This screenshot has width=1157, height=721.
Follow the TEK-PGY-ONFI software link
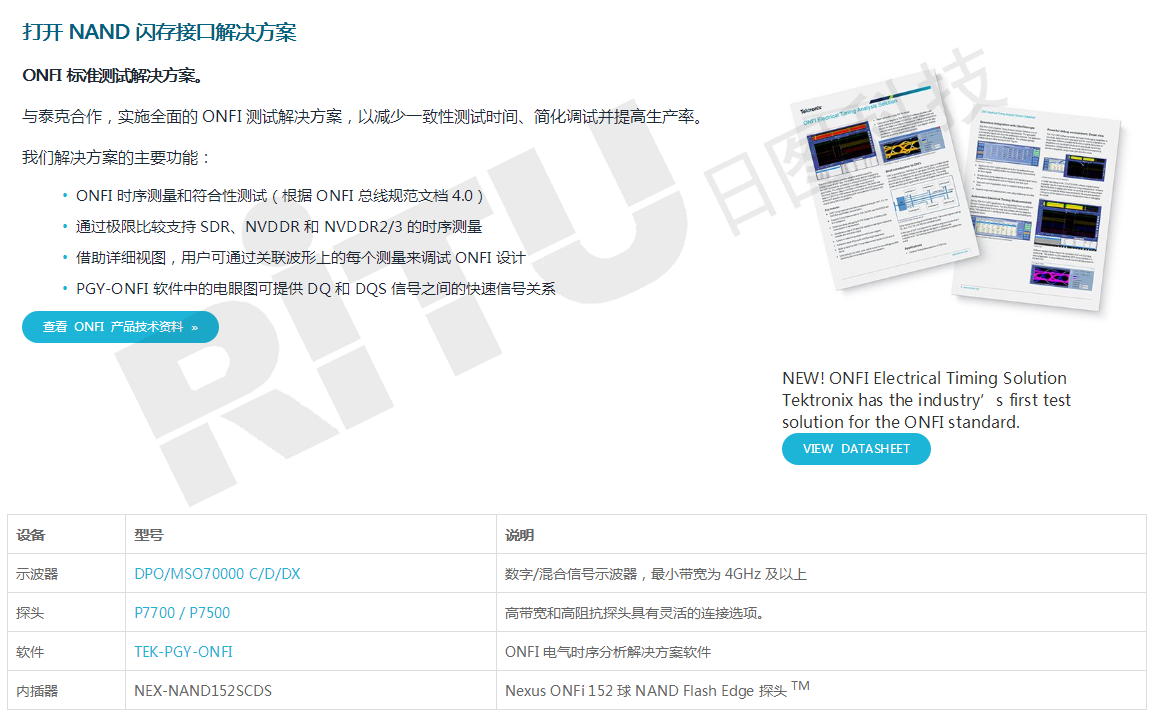183,652
